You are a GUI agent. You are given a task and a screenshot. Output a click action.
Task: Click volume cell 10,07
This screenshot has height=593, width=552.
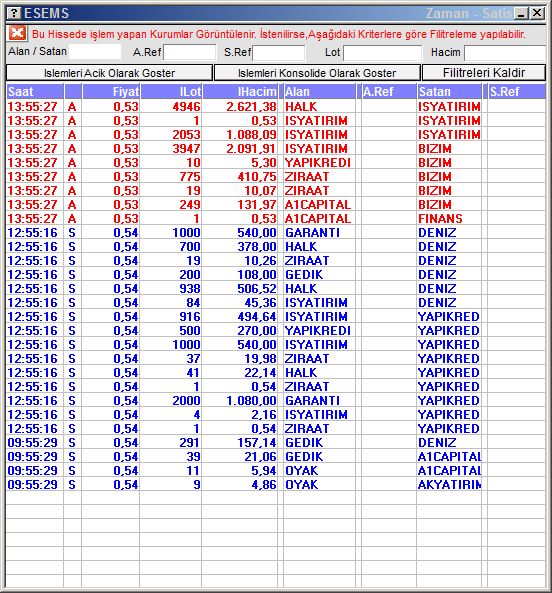[x=260, y=191]
